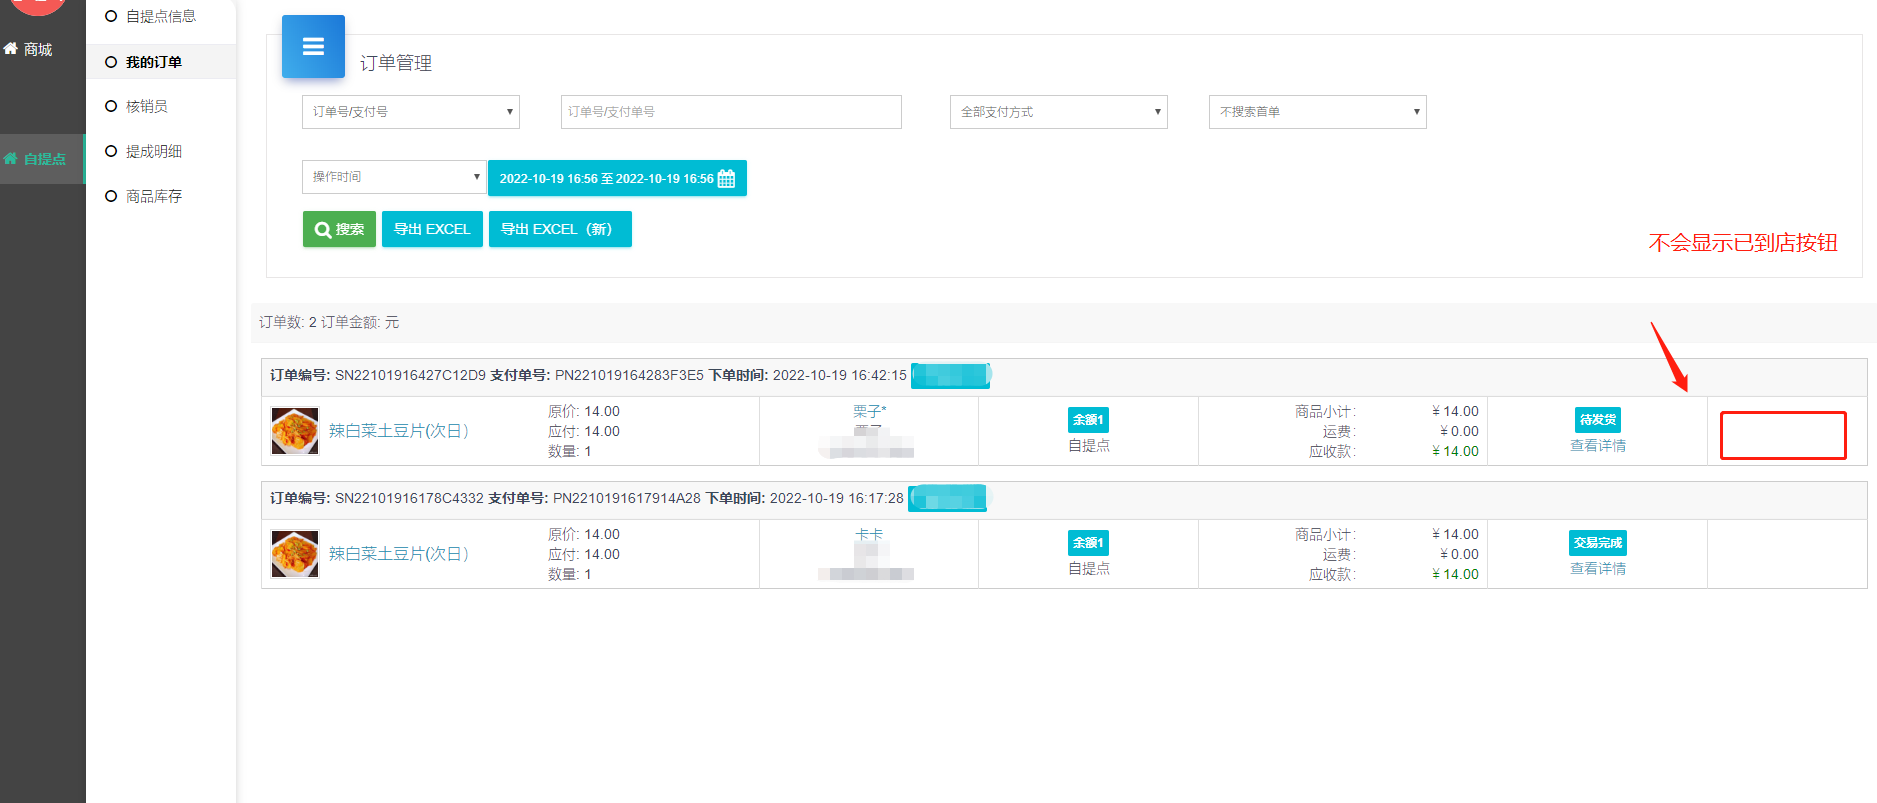Viewport: 1877px width, 803px height.
Task: Click the calendar icon in date range
Action: pyautogui.click(x=727, y=179)
